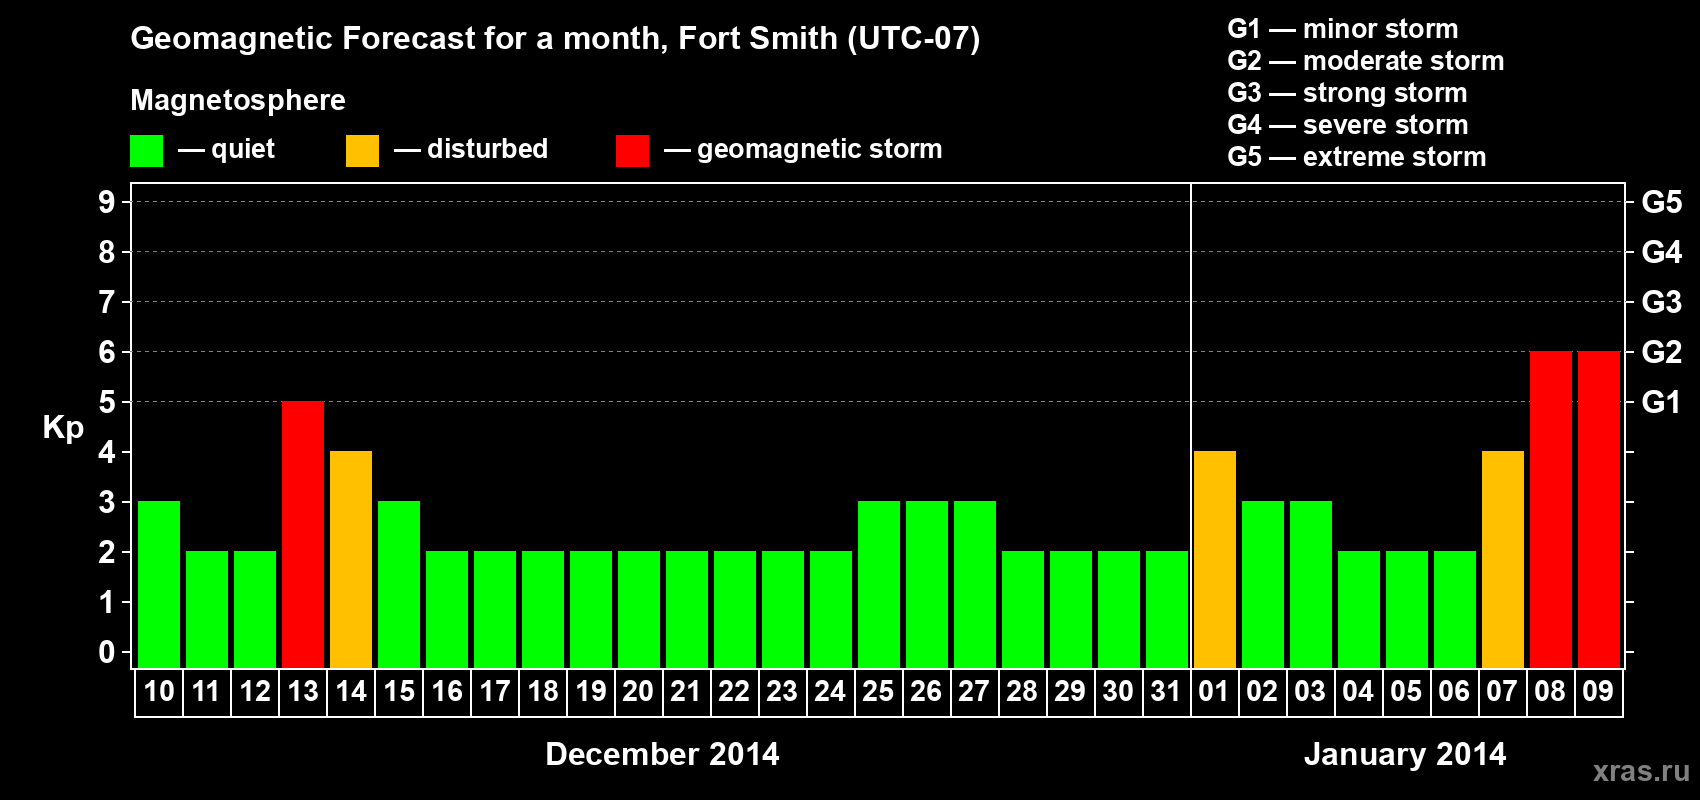Select the red bar for December 13

[x=303, y=535]
